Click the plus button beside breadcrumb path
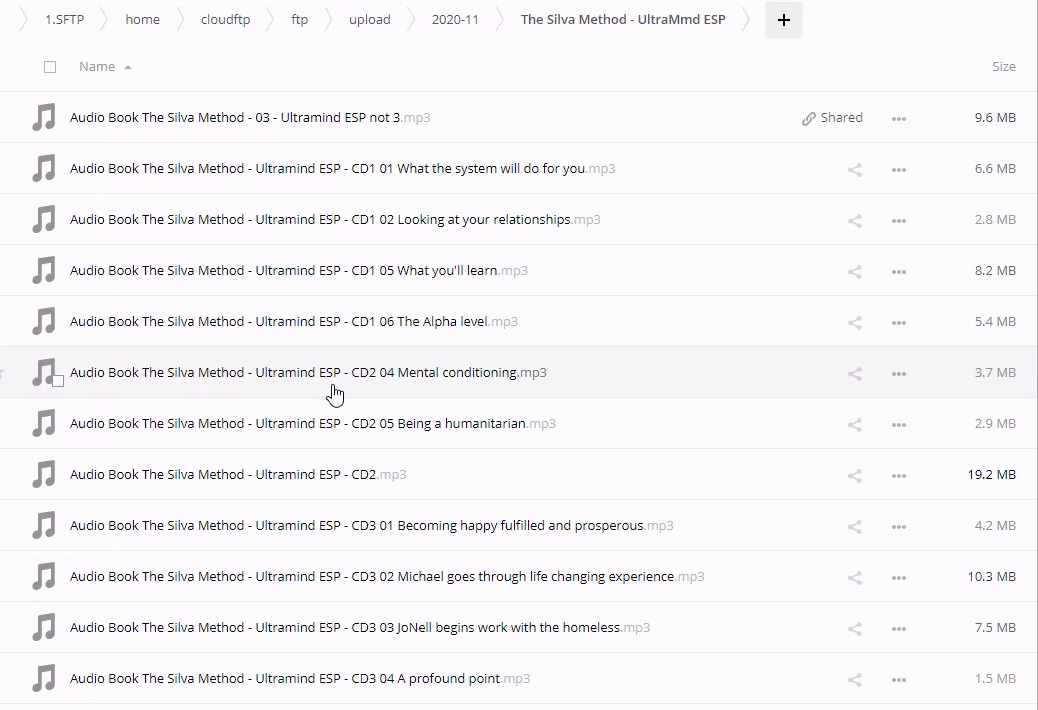This screenshot has width=1038, height=710. point(783,20)
